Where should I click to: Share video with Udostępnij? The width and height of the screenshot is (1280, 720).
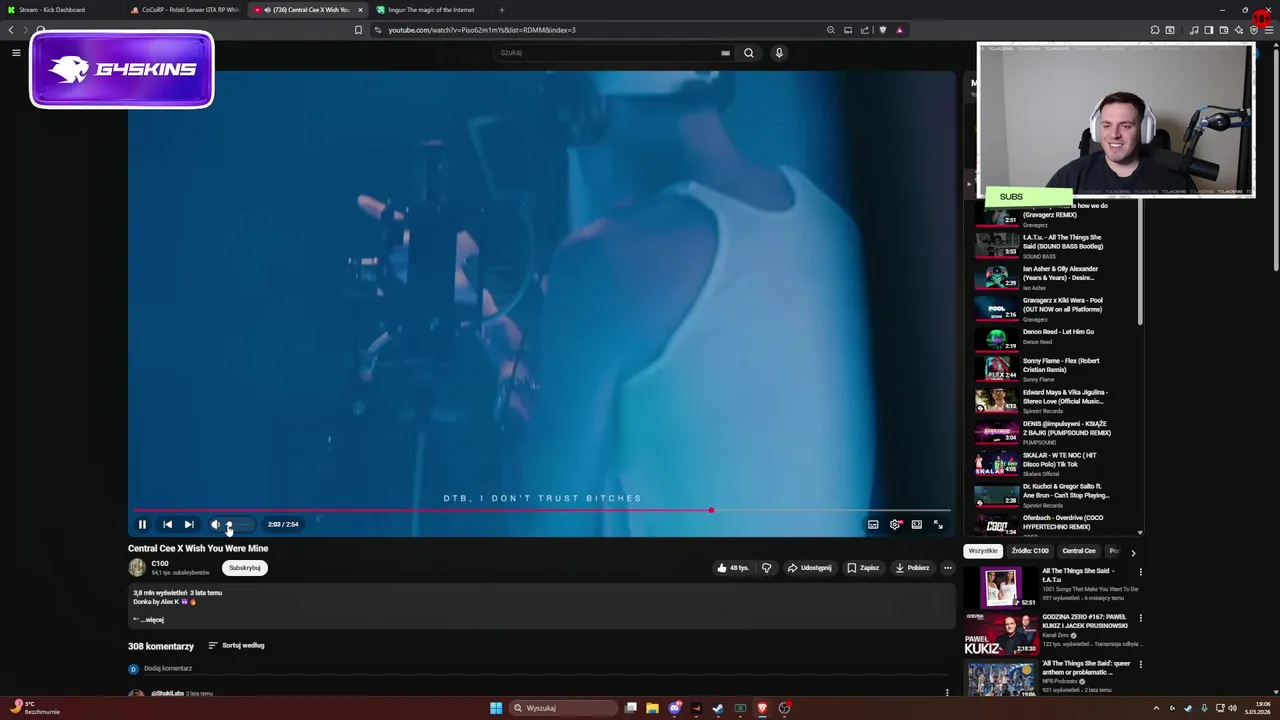click(810, 568)
